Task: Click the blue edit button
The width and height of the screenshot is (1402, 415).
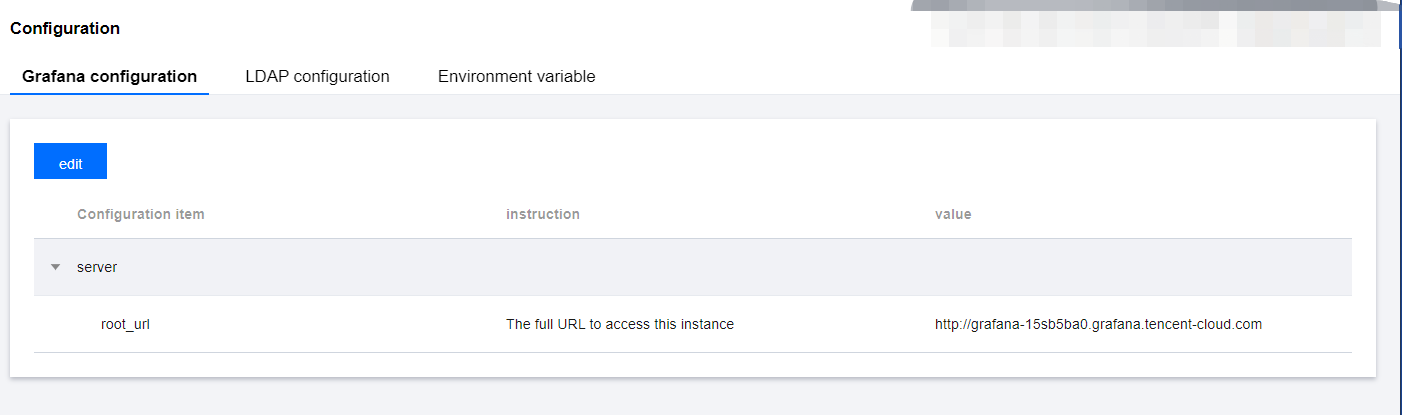Action: click(x=70, y=161)
